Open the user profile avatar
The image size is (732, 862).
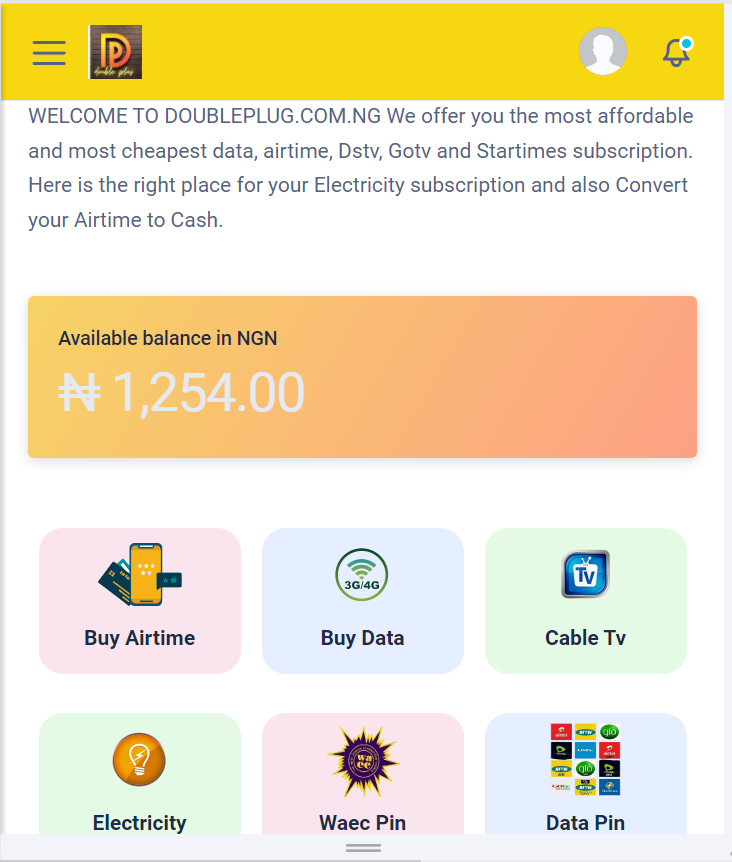(x=603, y=51)
